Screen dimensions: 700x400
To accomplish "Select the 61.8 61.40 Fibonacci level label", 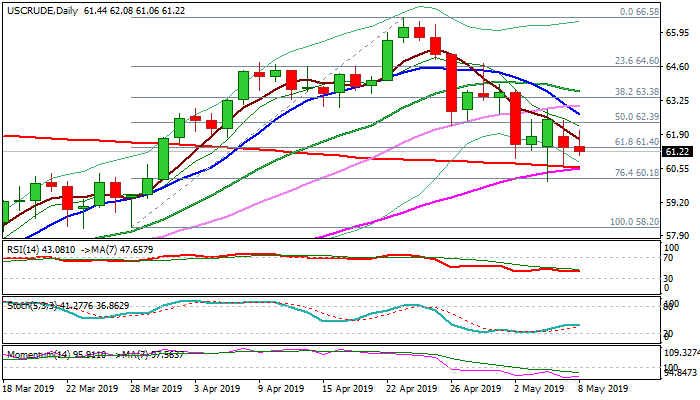I will click(x=636, y=142).
